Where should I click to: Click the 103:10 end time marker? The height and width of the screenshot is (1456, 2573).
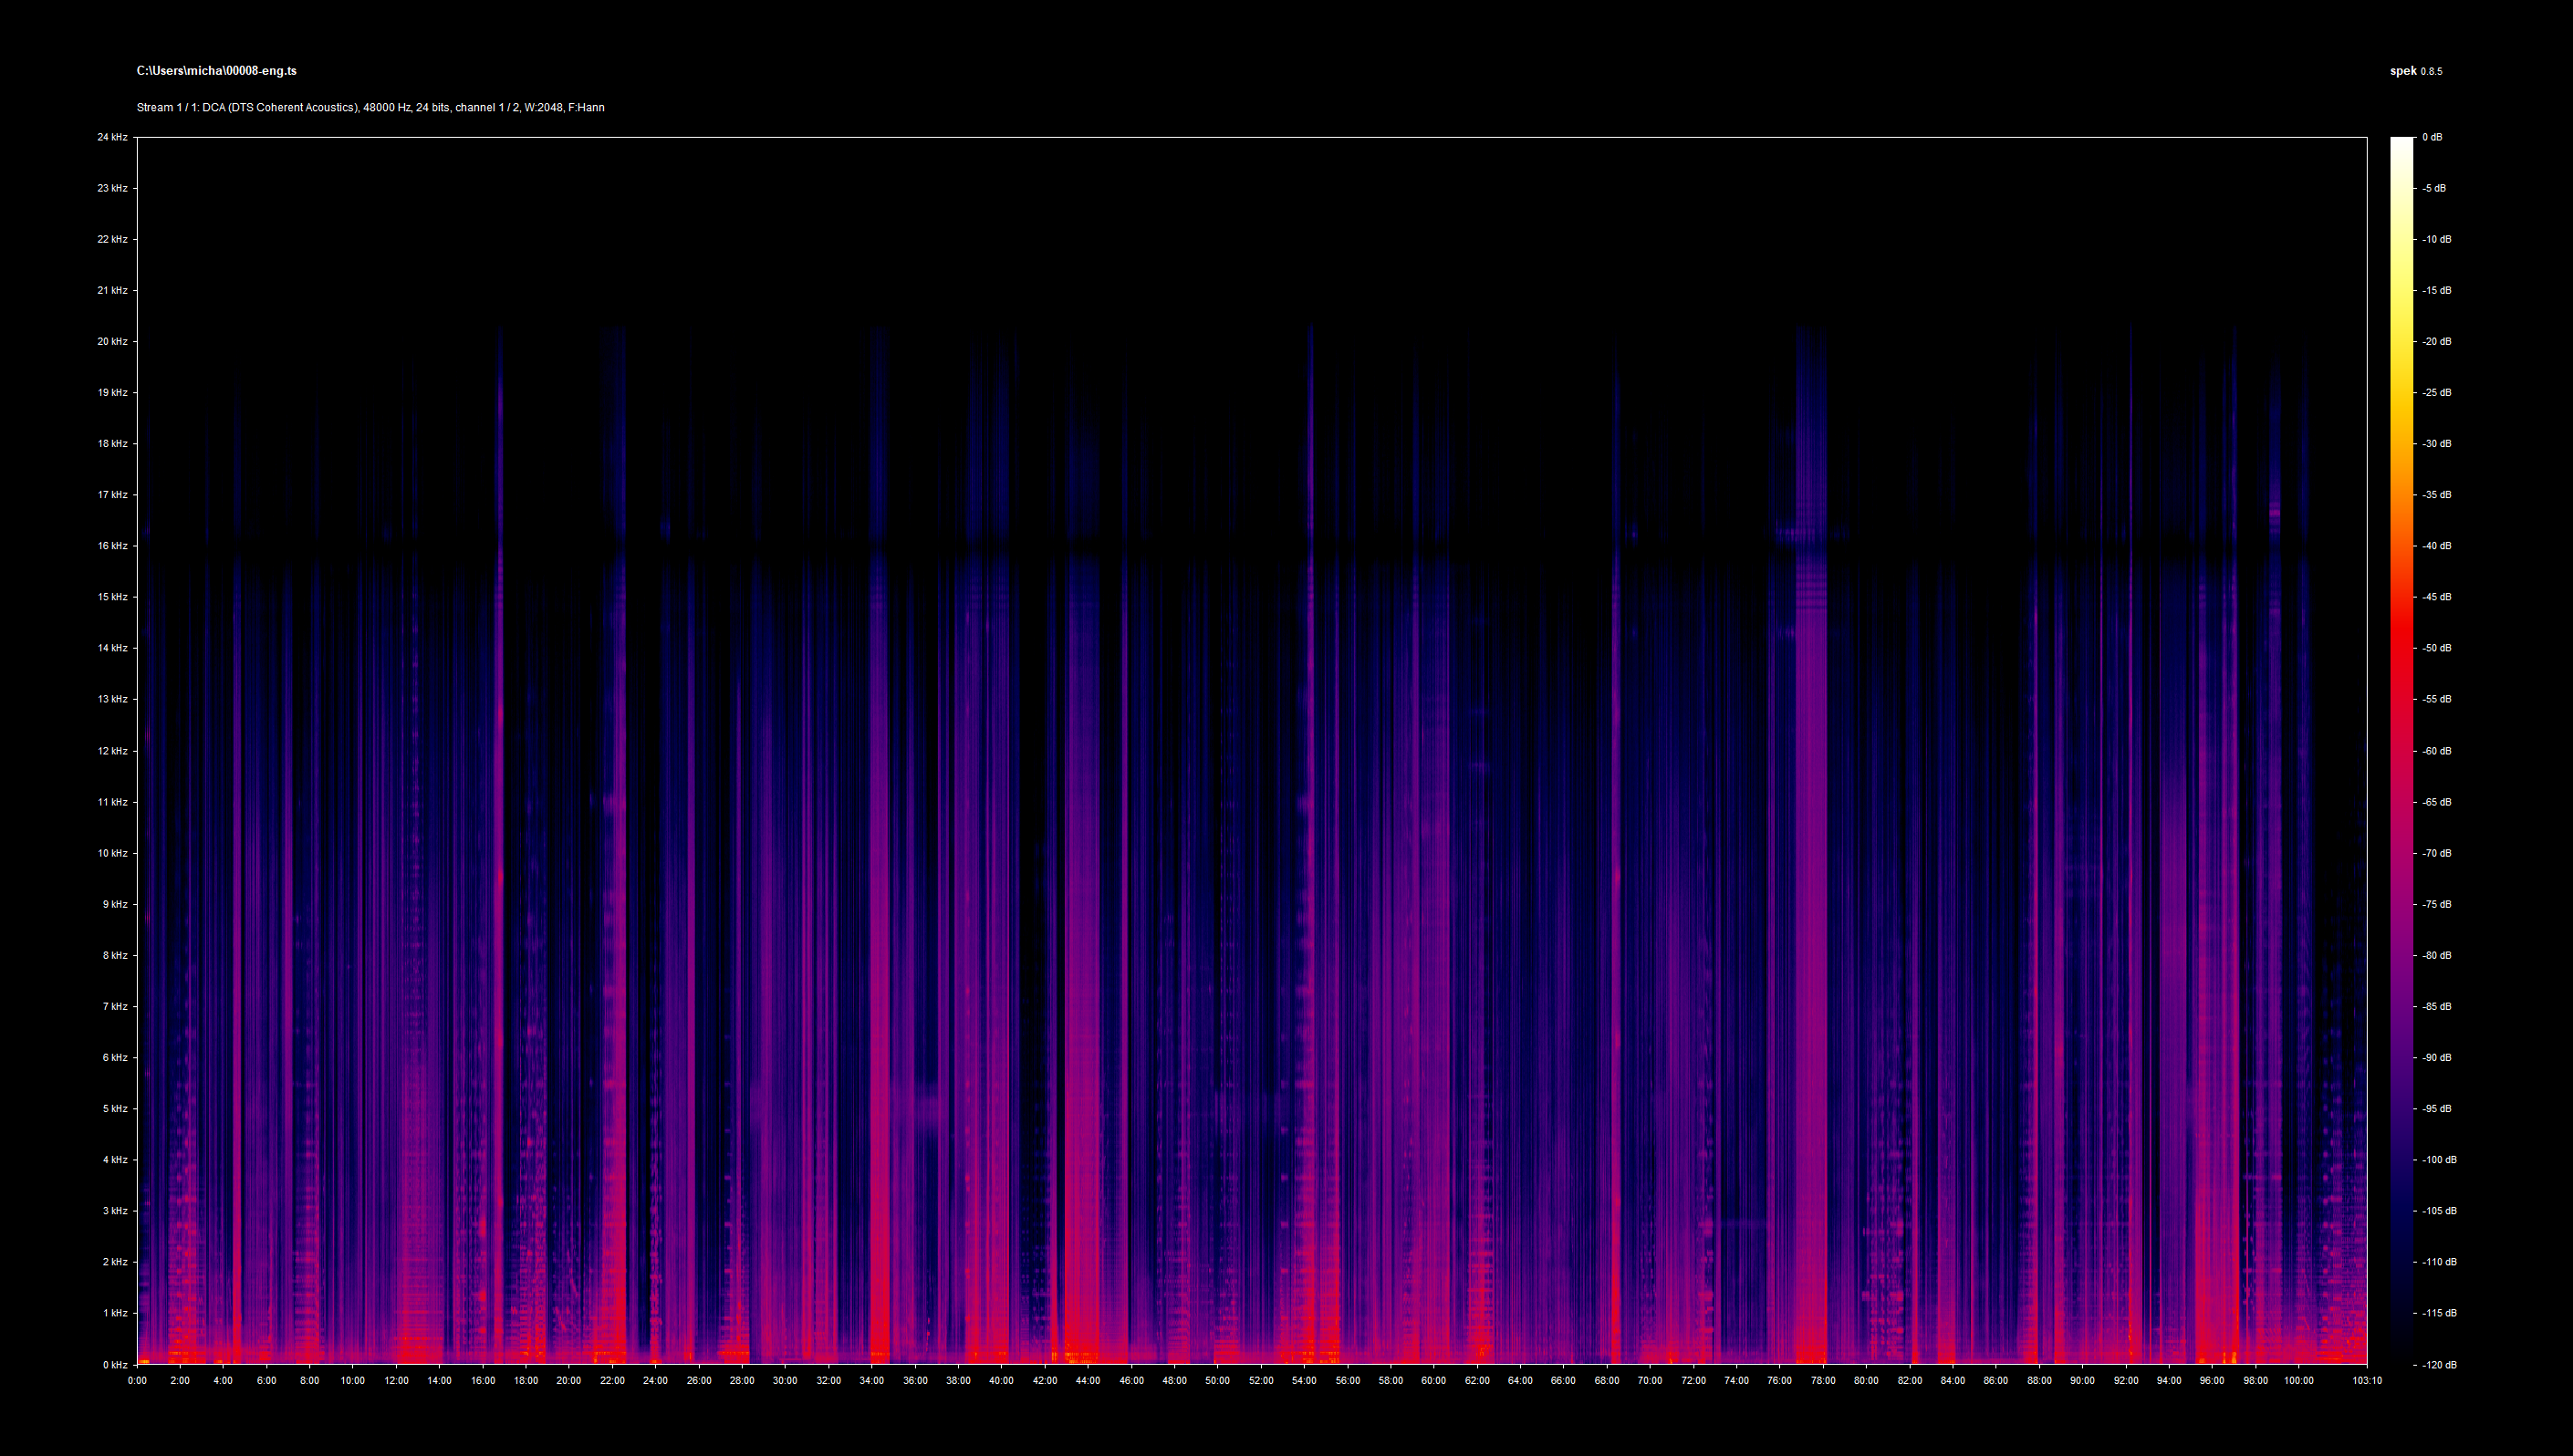tap(2366, 1381)
